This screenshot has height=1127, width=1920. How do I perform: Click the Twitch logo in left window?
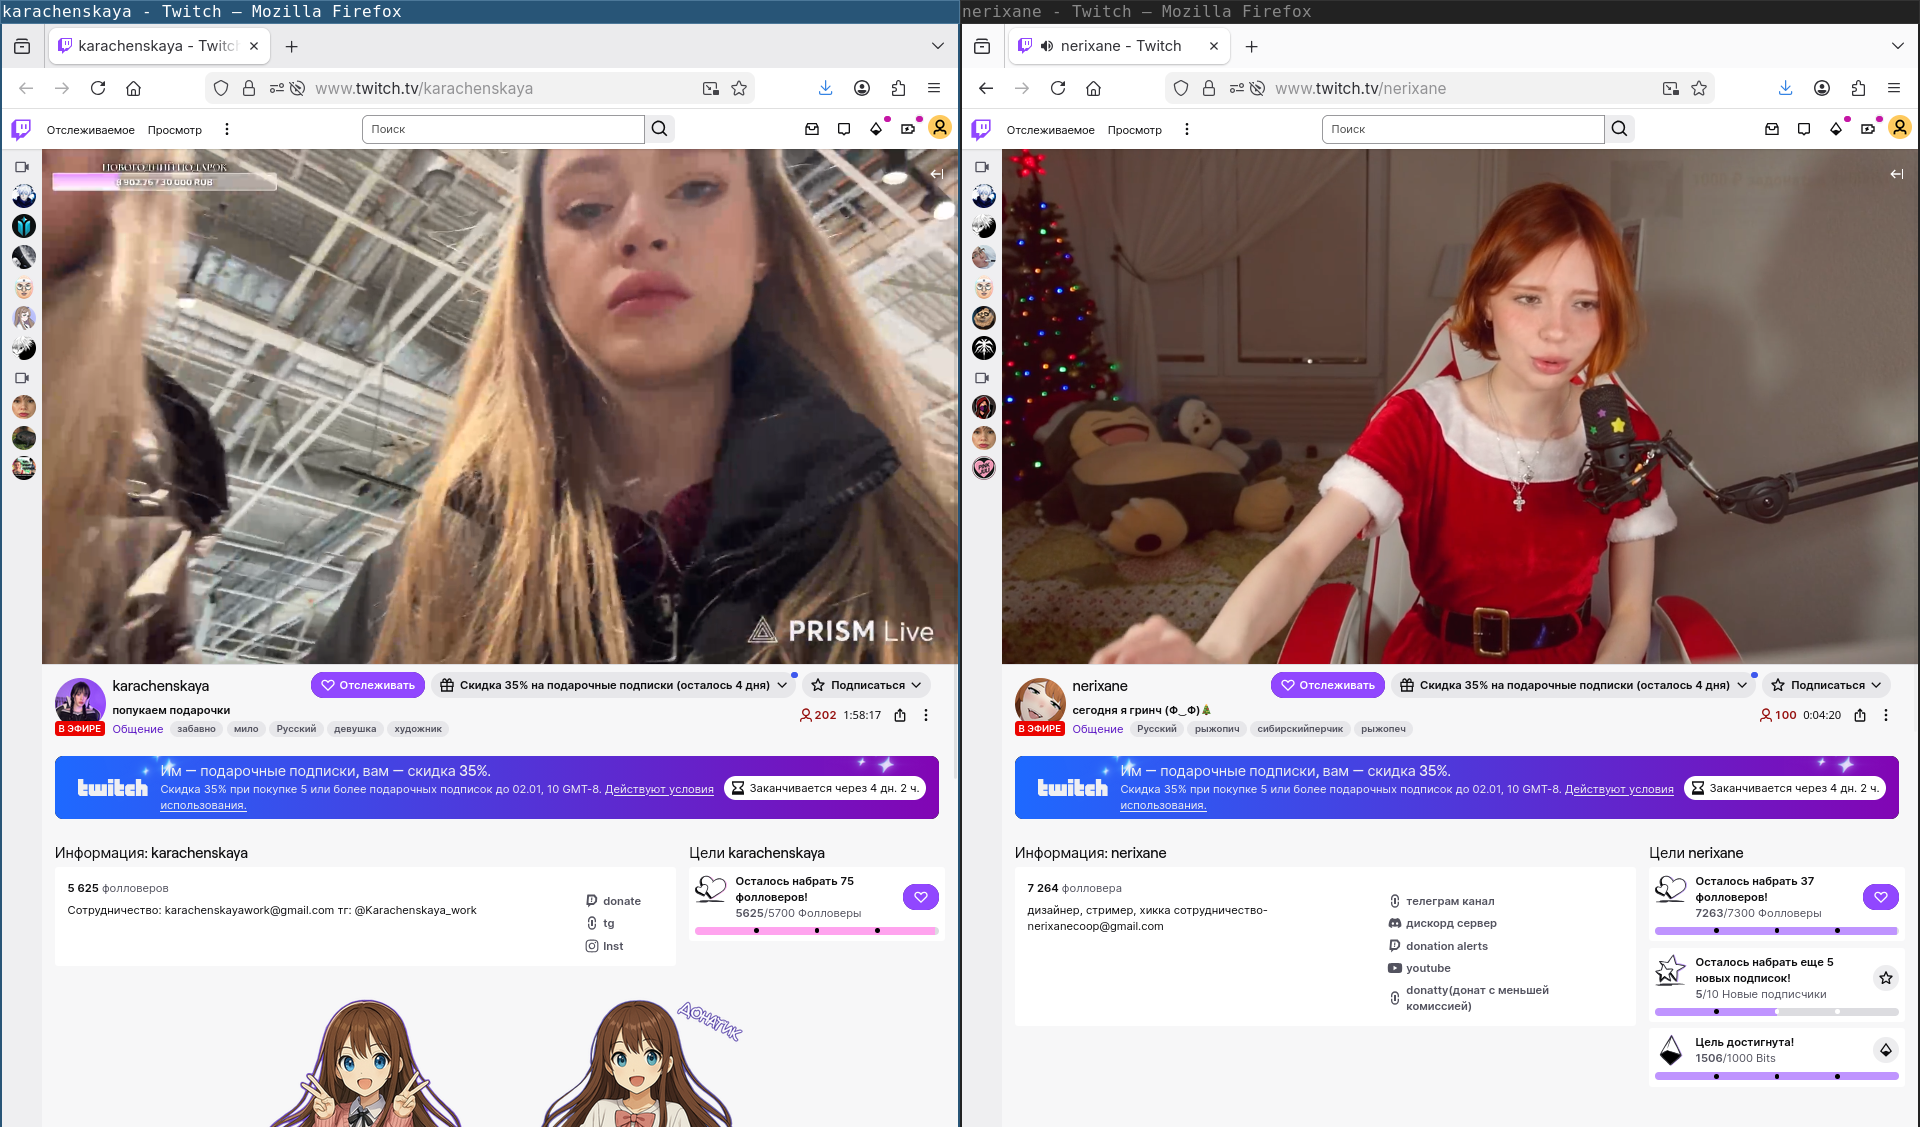(x=21, y=129)
